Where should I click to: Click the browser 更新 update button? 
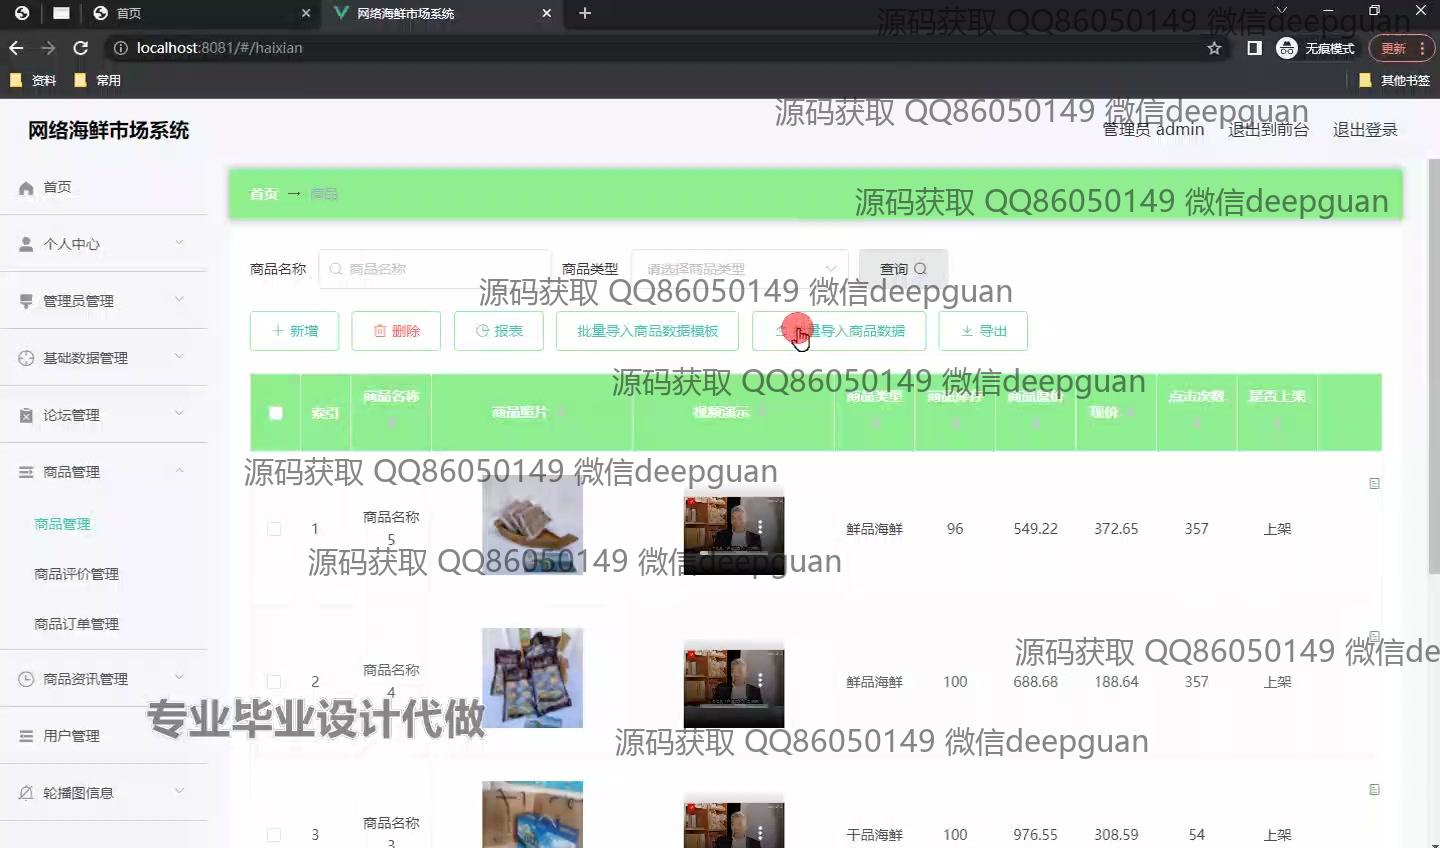tap(1401, 48)
